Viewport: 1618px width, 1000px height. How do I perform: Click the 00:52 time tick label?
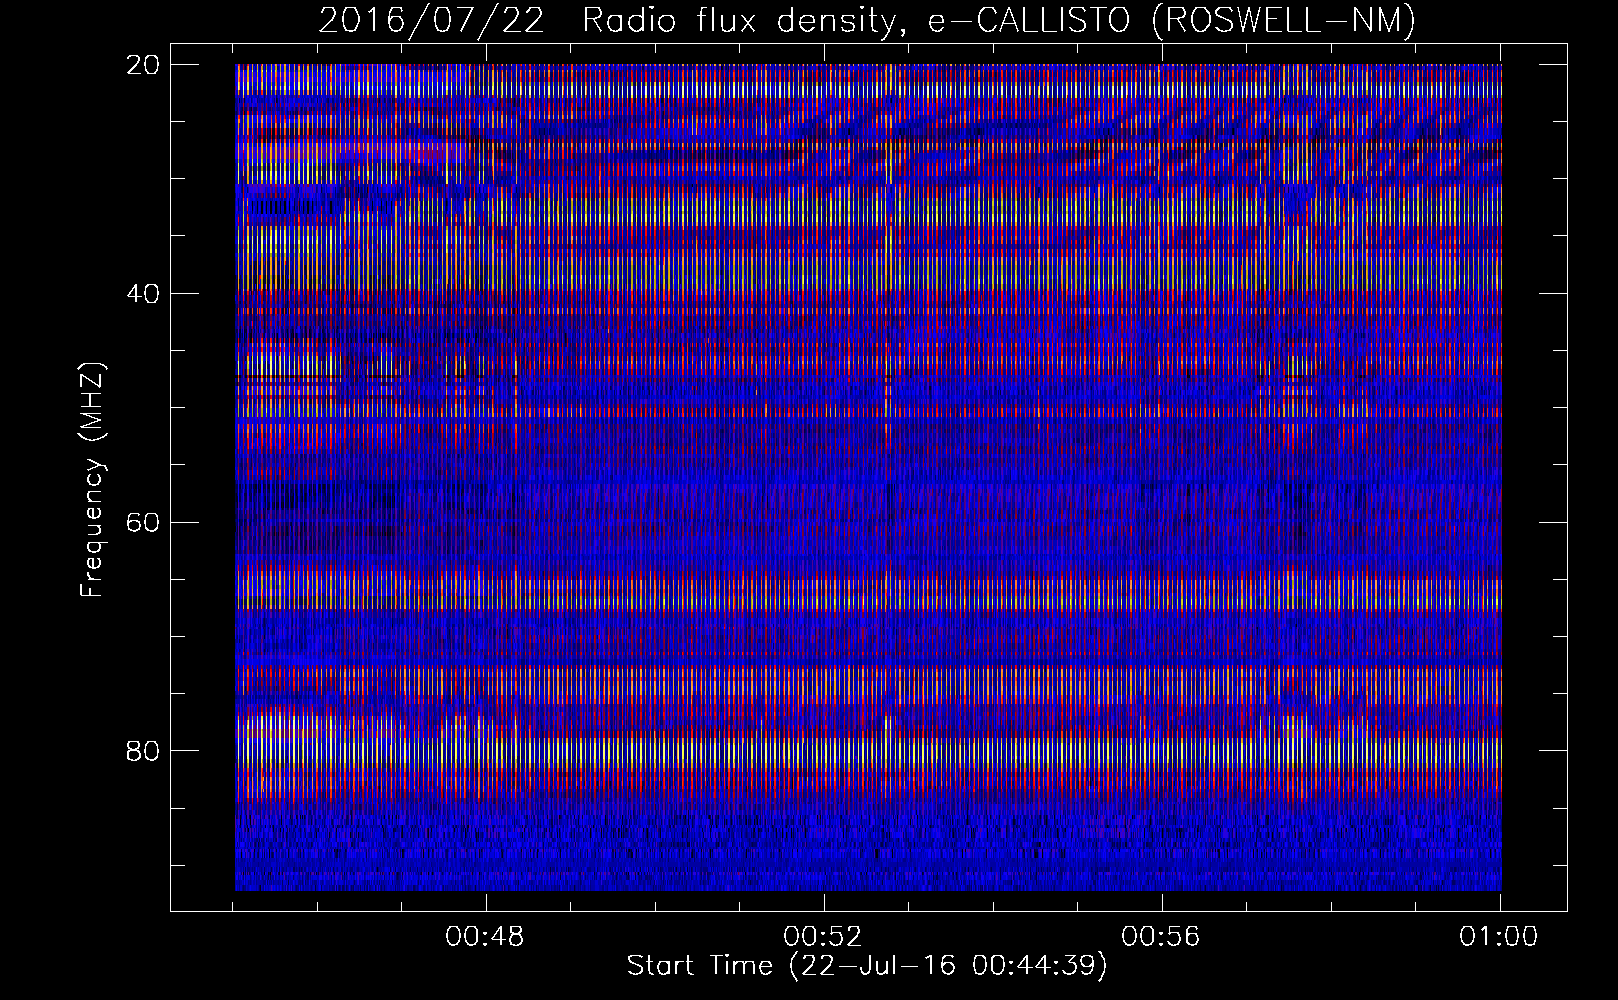point(823,937)
